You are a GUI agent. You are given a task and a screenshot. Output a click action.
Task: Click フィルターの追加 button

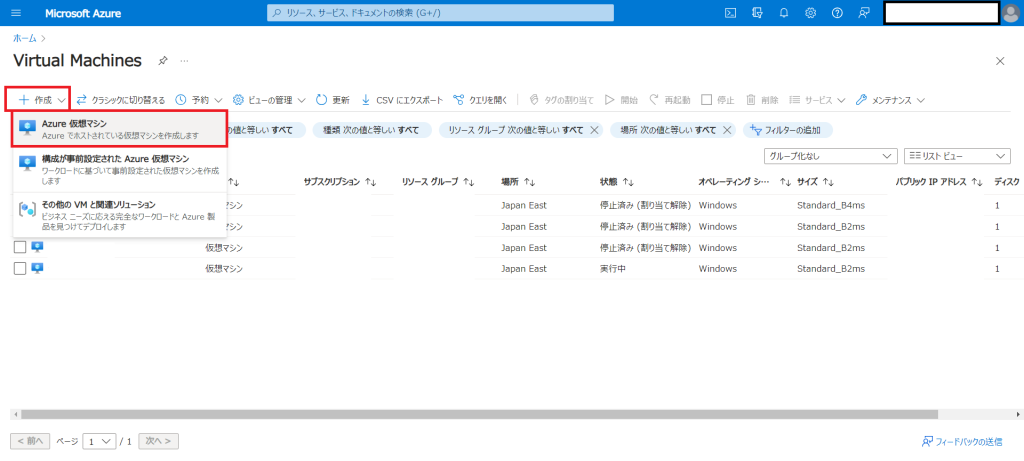click(788, 130)
